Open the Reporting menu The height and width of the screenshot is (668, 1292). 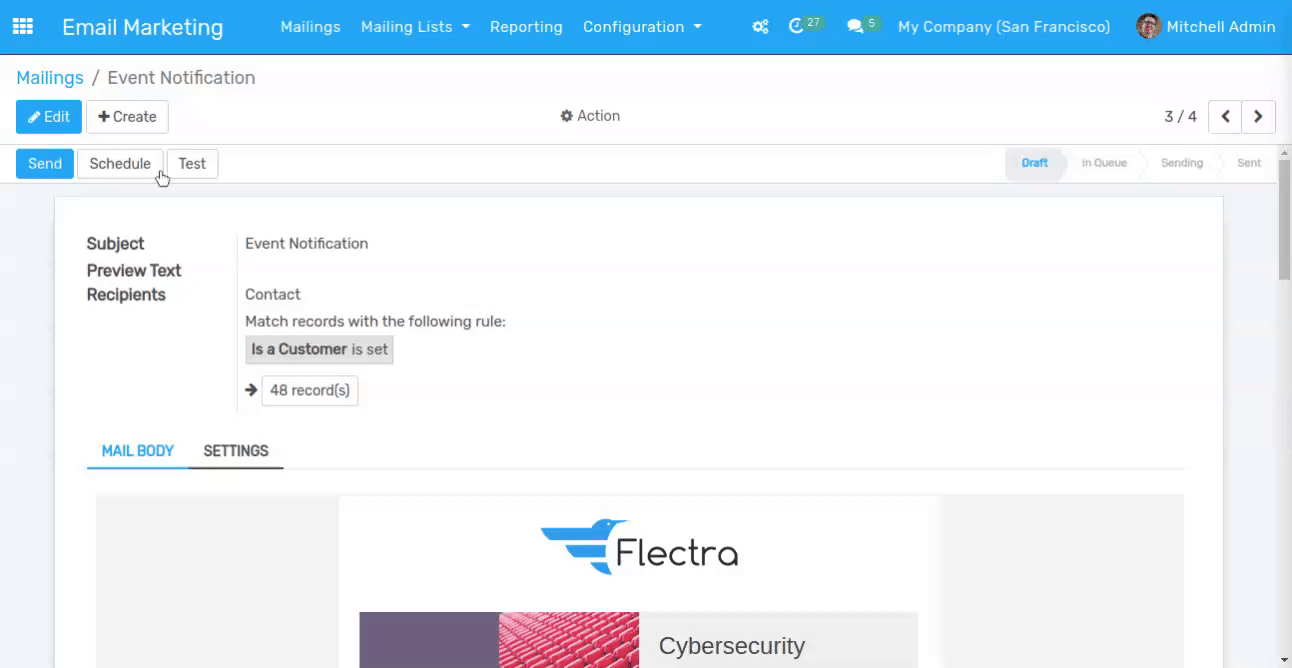pos(526,27)
